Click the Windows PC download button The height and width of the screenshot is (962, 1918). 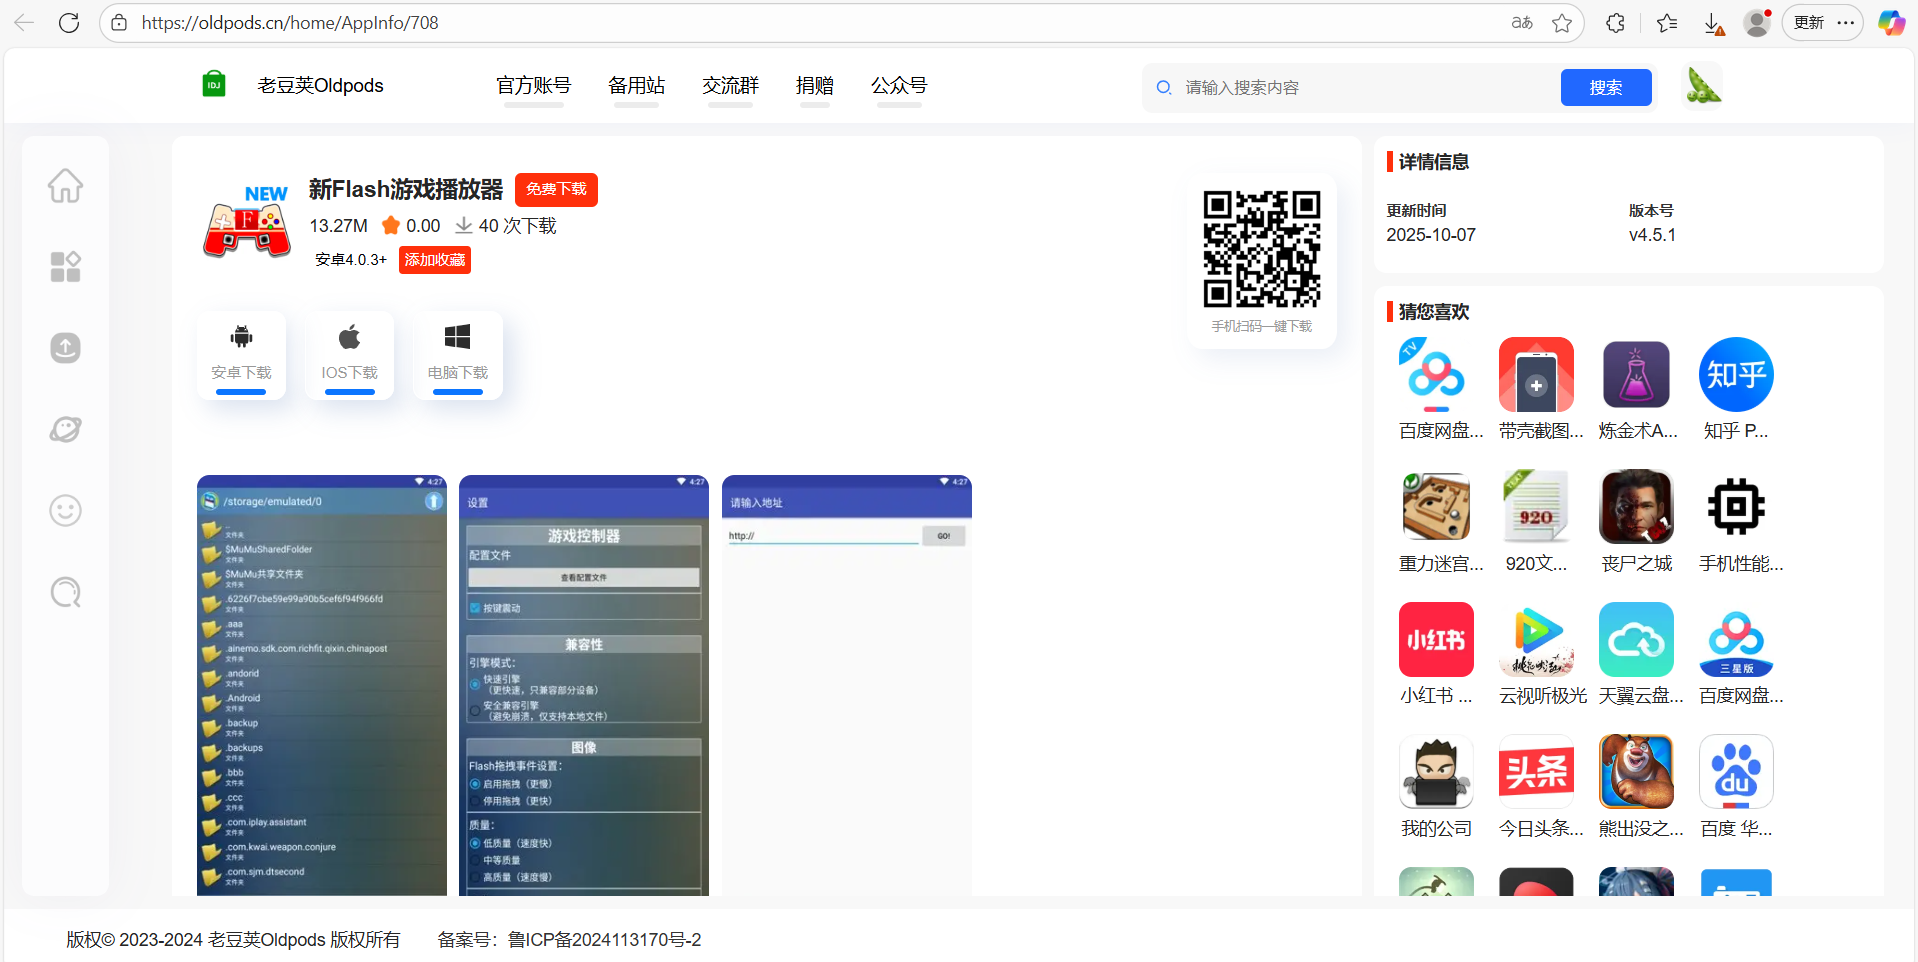457,354
